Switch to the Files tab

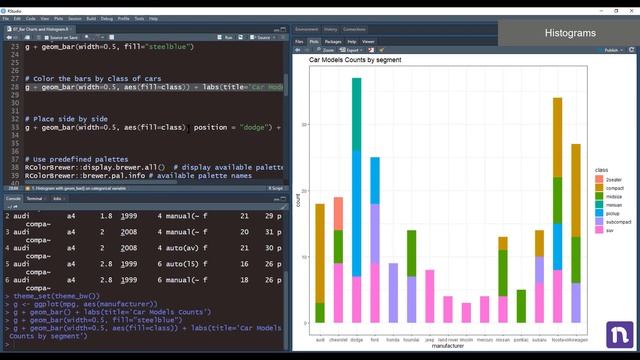(299, 42)
